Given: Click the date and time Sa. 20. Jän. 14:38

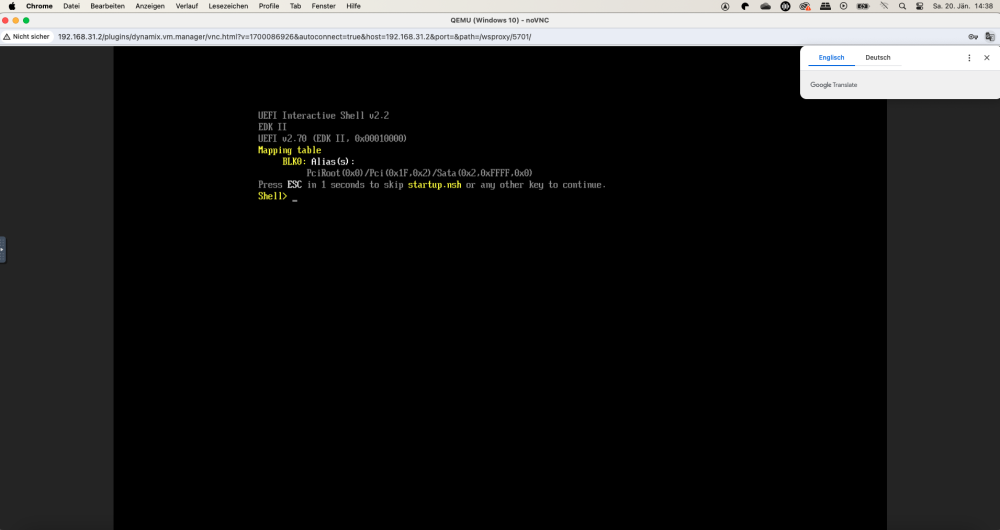Looking at the screenshot, I should (x=962, y=6).
